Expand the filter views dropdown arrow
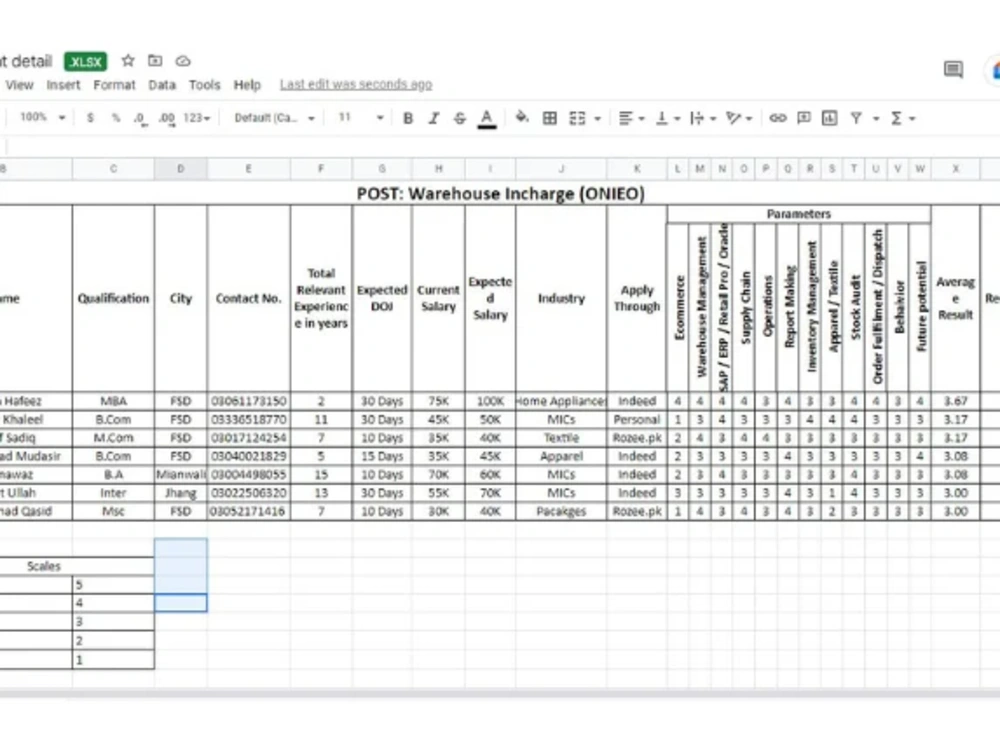The image size is (1000, 750). pos(876,119)
